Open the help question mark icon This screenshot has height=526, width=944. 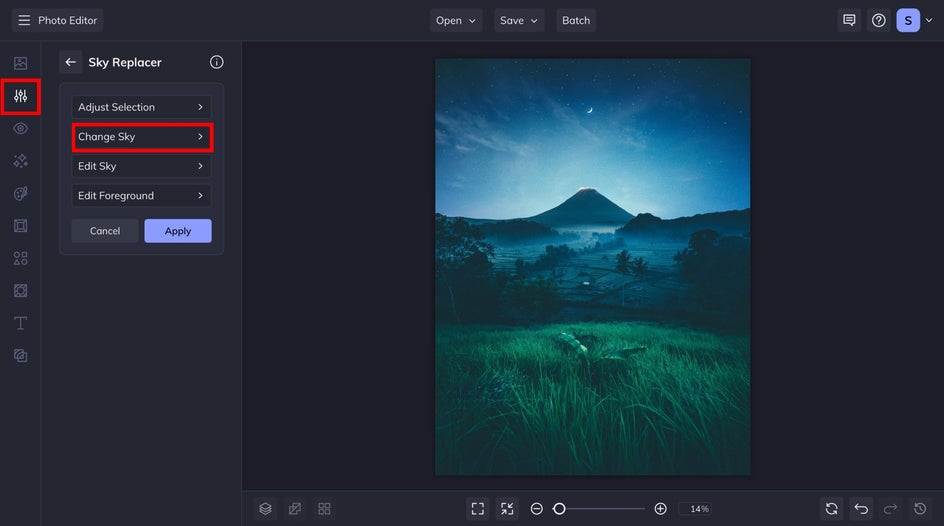[878, 20]
